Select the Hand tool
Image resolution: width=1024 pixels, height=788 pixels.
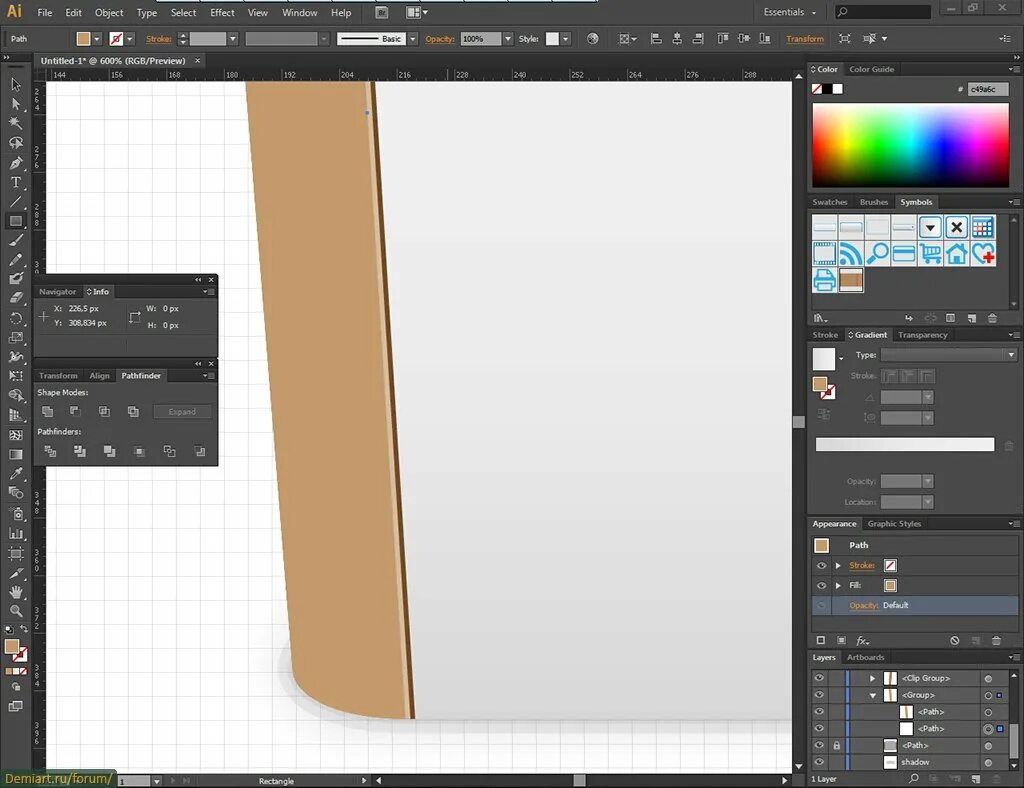tap(16, 592)
